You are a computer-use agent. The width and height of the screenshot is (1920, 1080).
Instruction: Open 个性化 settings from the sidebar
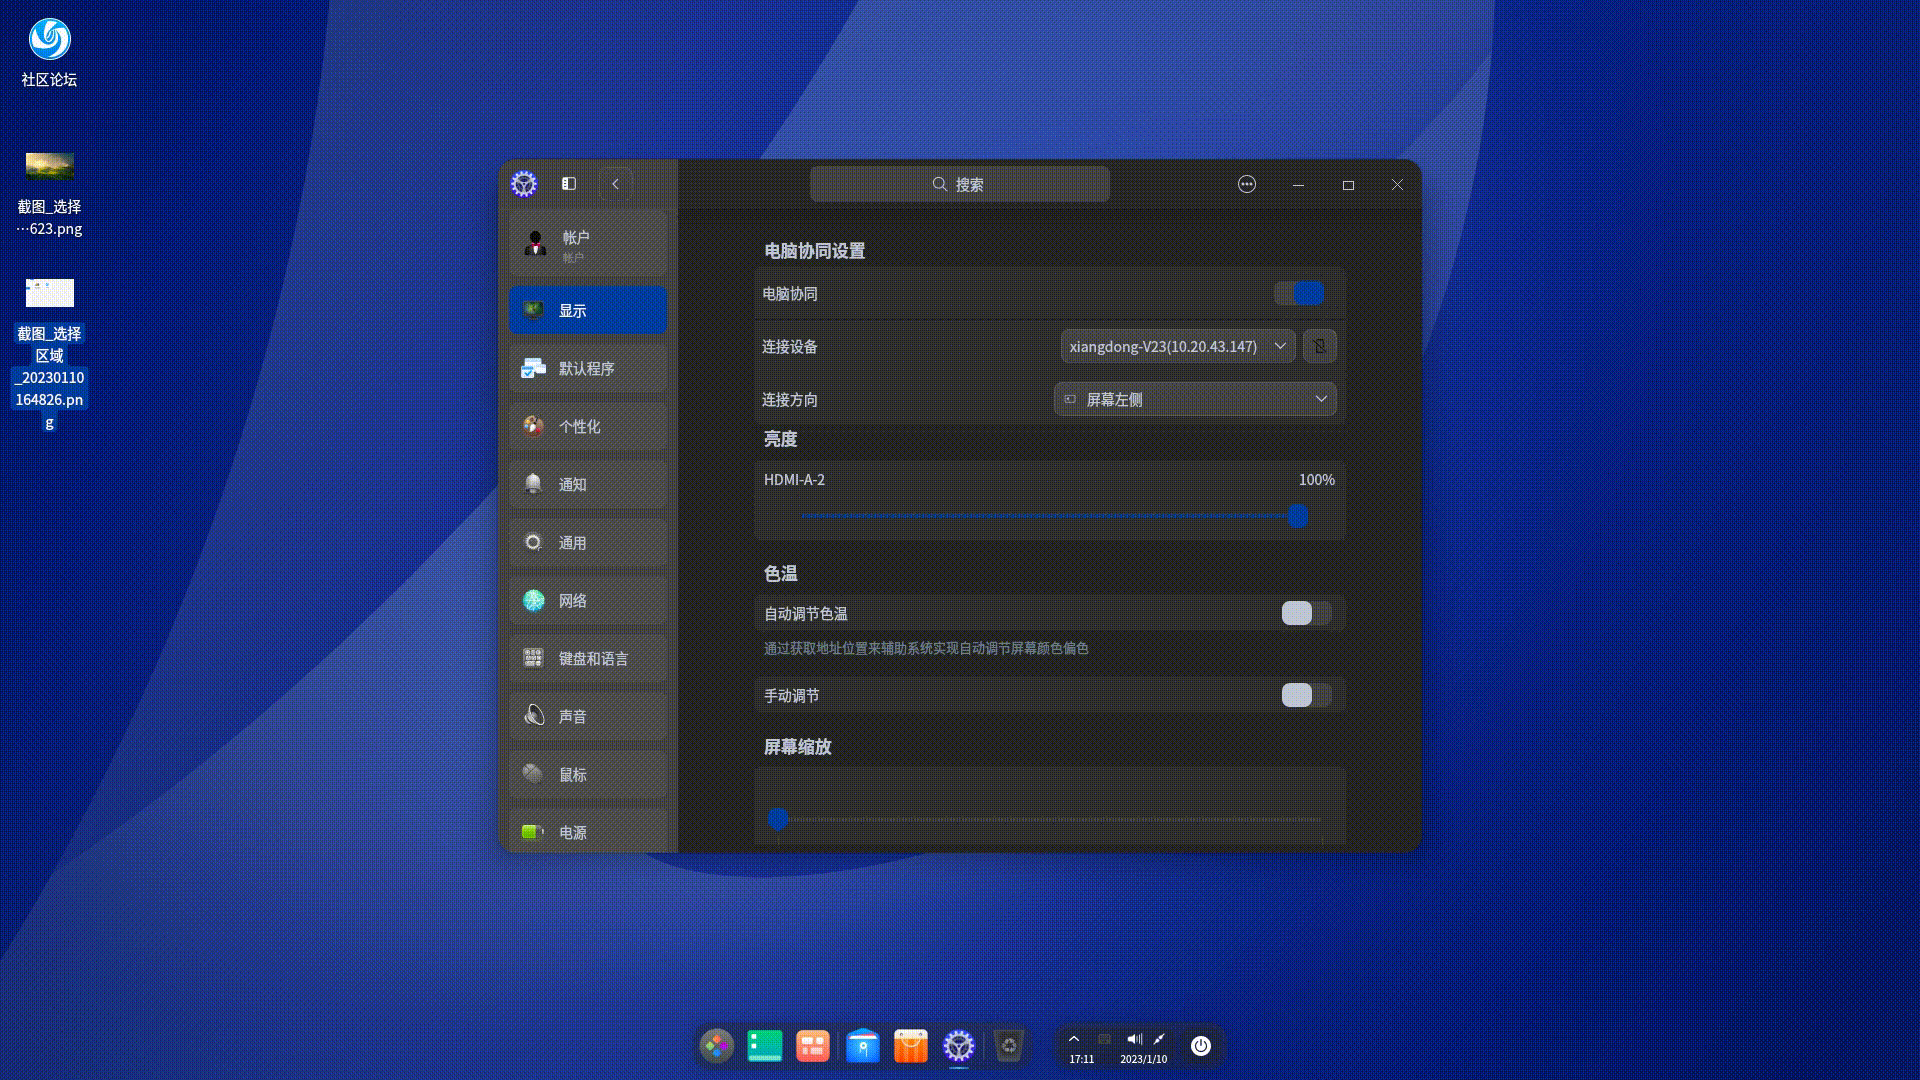[587, 426]
